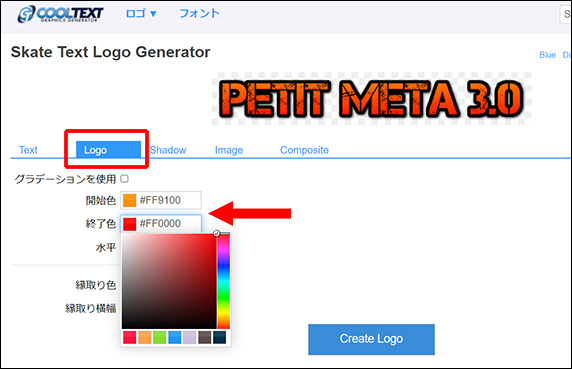Switch to the Shadow tab
Image resolution: width=572 pixels, height=369 pixels.
168,150
